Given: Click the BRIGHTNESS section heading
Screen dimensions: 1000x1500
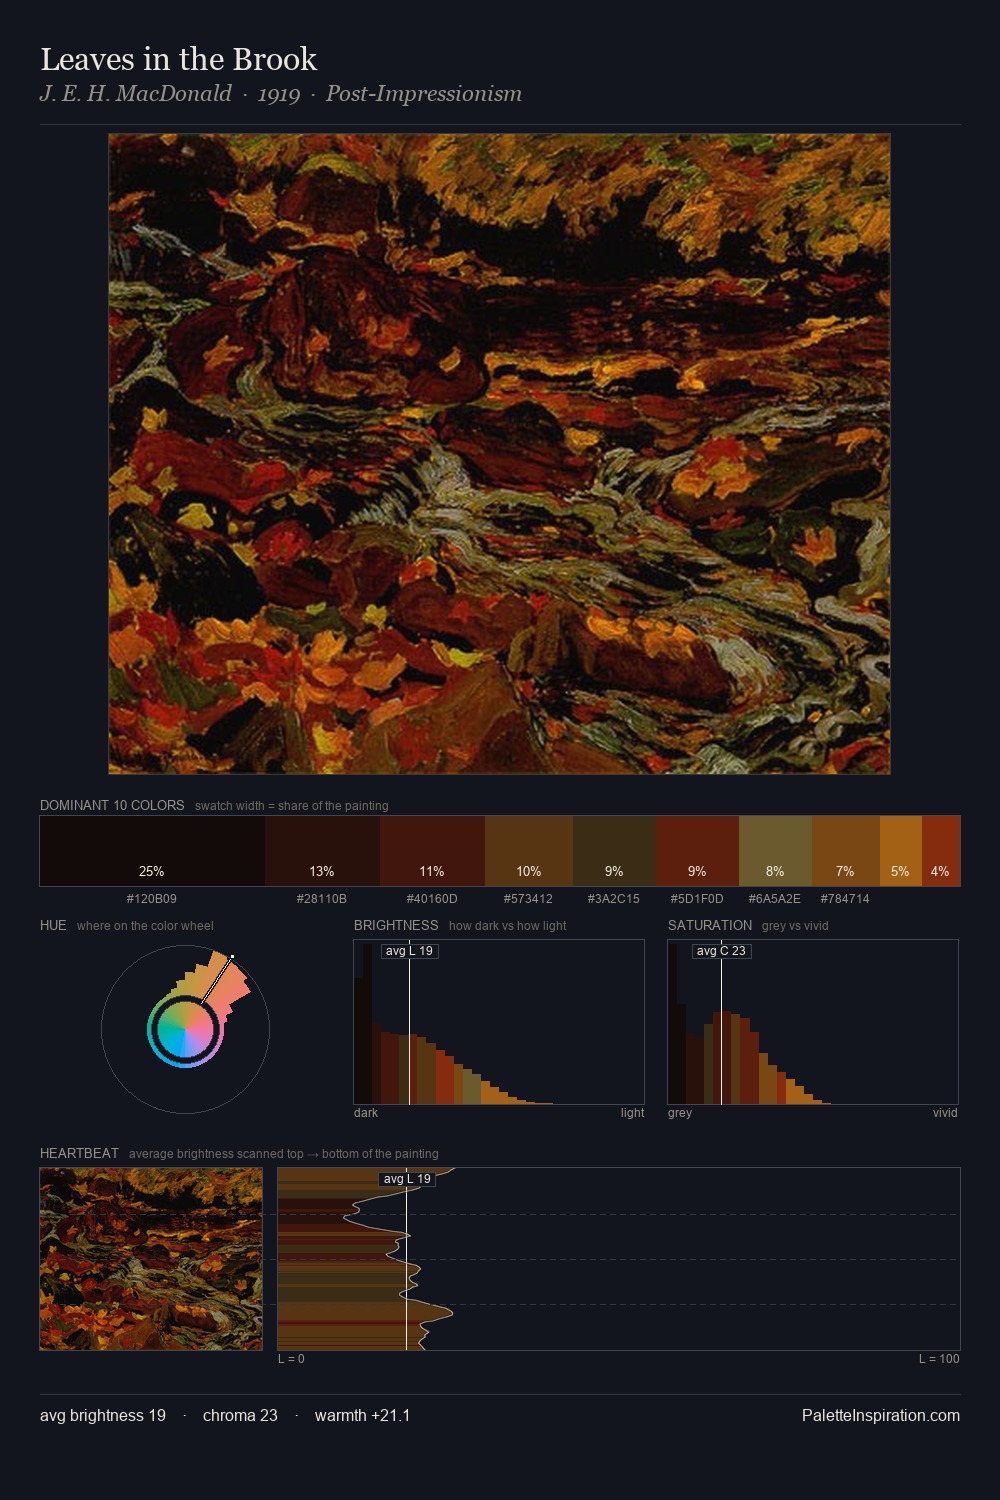Looking at the screenshot, I should point(396,926).
